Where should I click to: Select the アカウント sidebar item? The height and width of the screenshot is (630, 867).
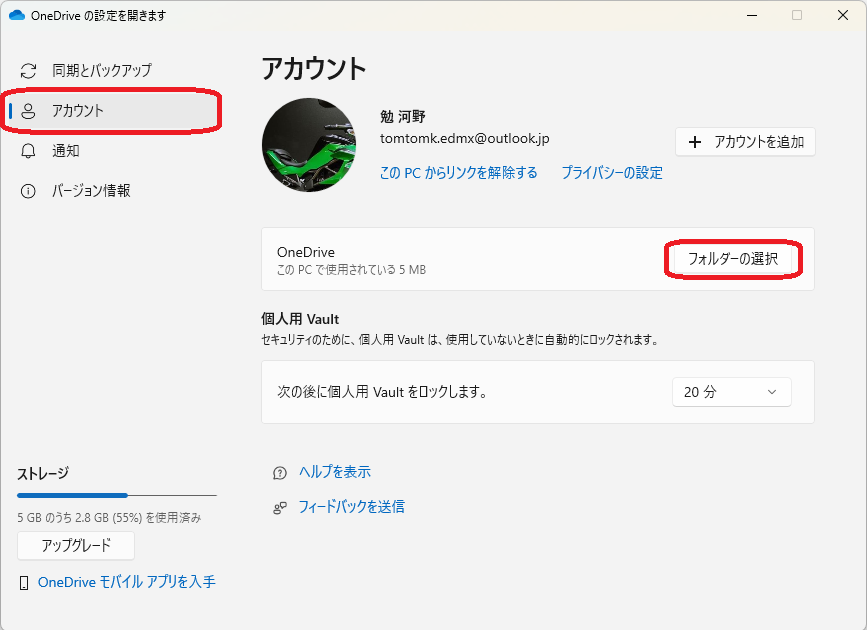pos(110,111)
